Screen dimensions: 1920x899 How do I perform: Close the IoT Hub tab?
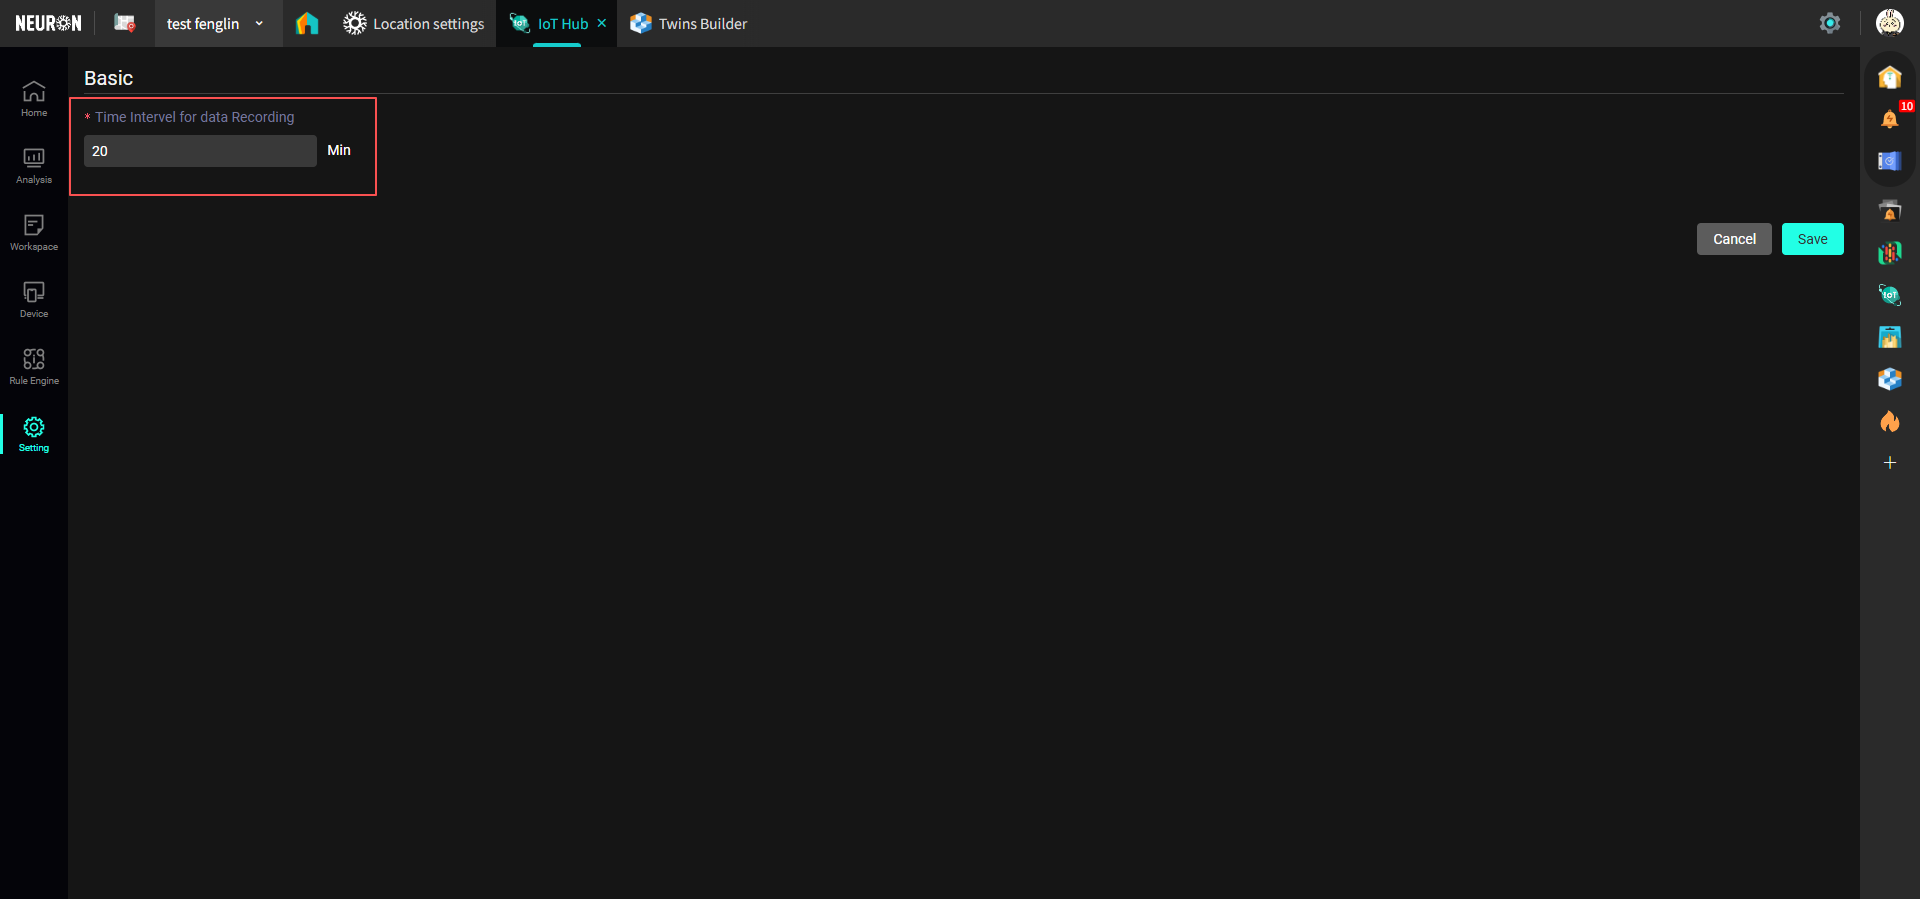pyautogui.click(x=602, y=23)
